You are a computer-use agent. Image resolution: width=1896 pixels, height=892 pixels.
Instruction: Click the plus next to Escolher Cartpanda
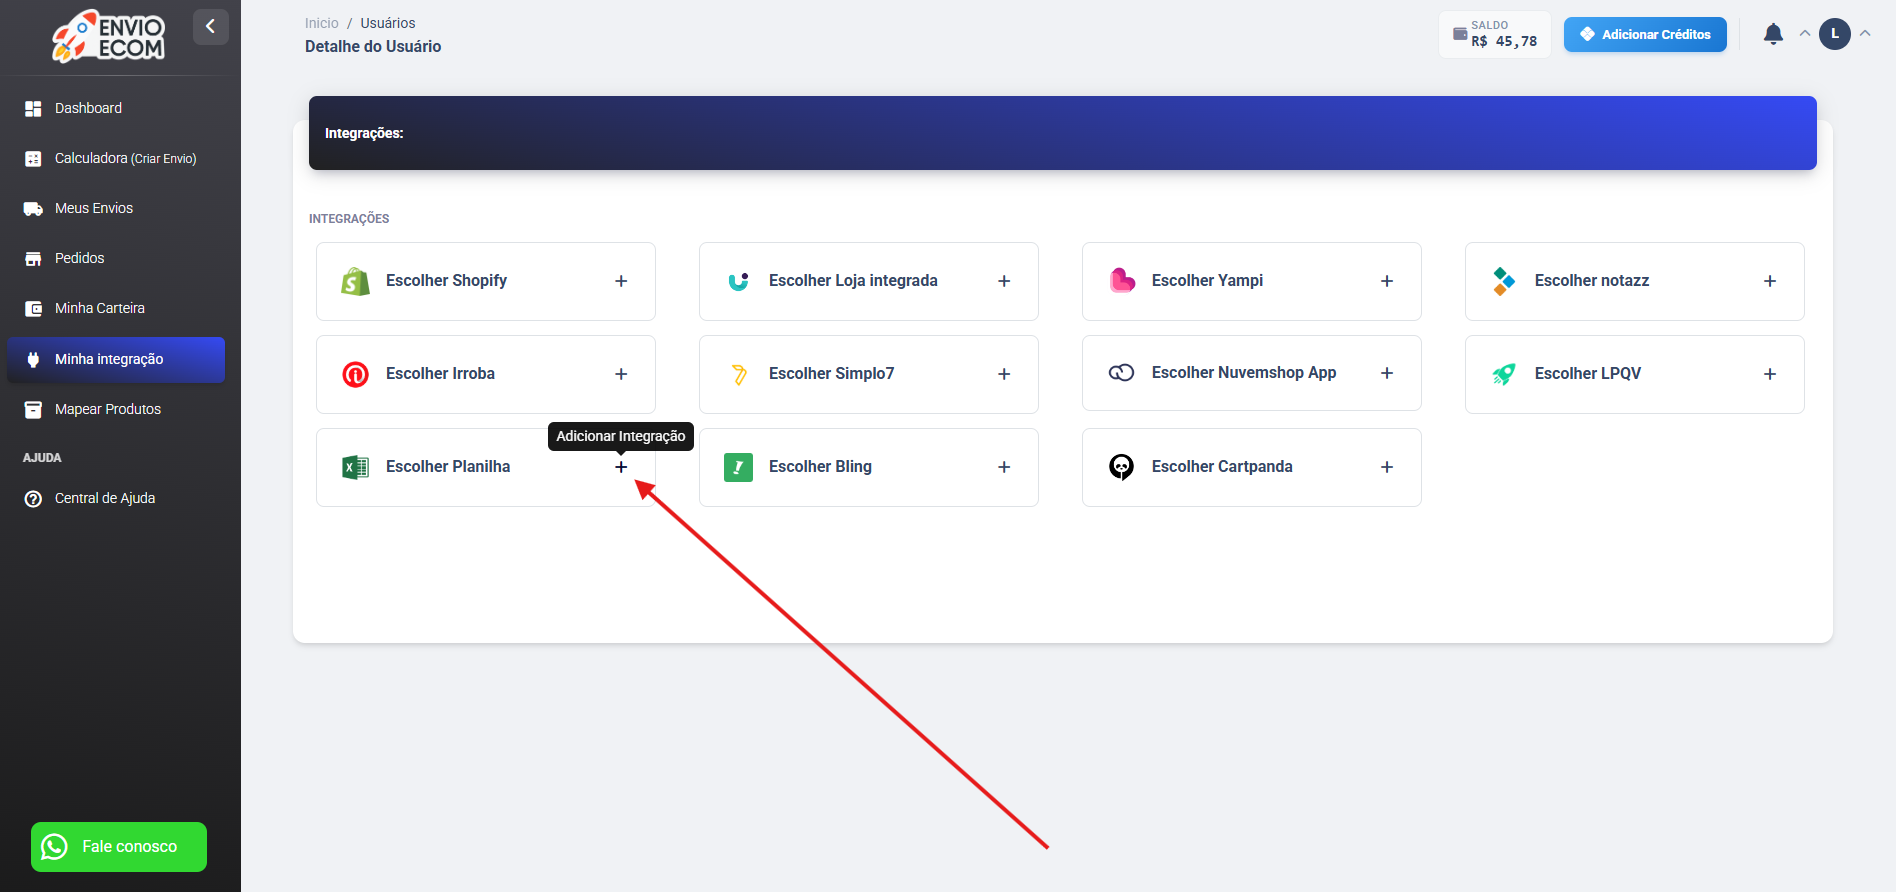(x=1387, y=467)
